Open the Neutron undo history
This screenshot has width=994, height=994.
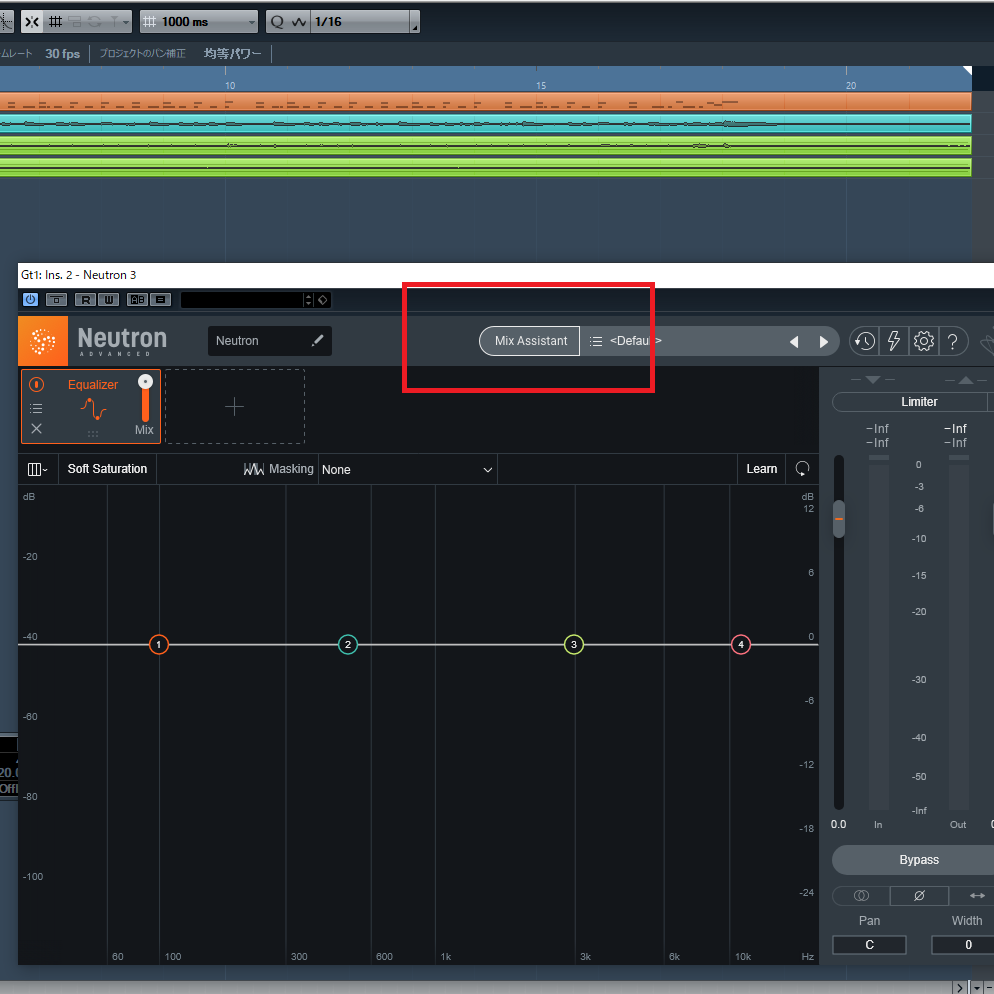point(865,341)
